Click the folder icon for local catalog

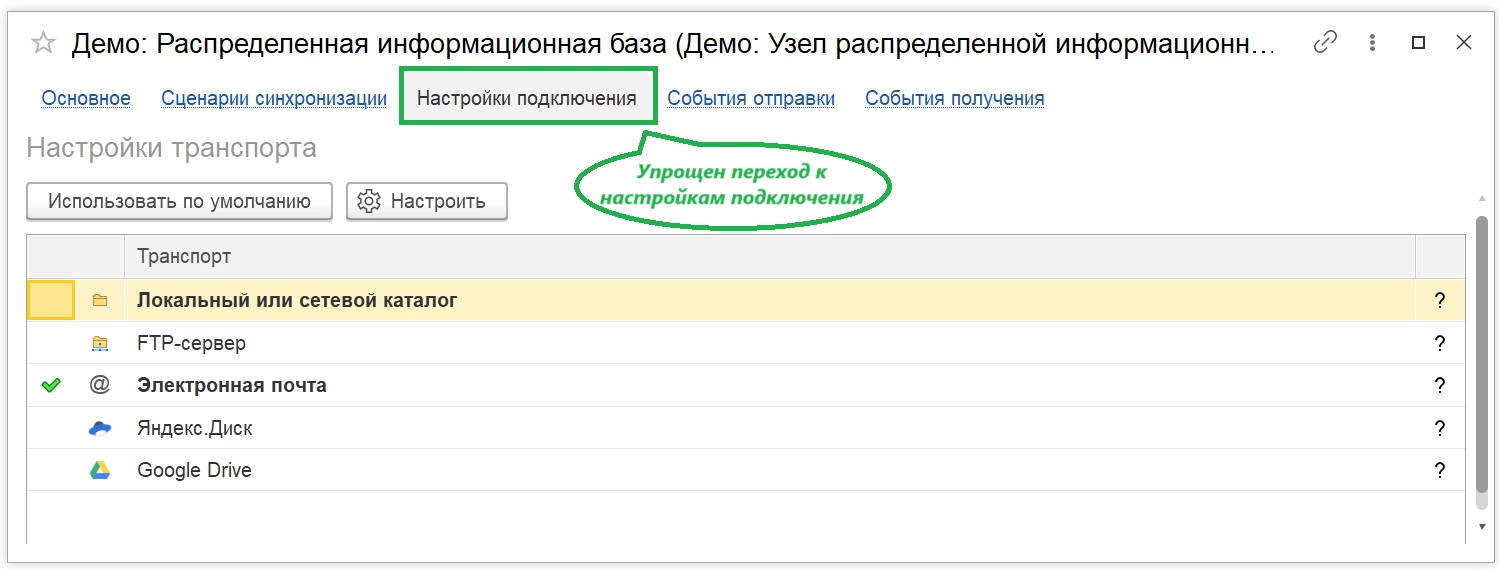99,300
